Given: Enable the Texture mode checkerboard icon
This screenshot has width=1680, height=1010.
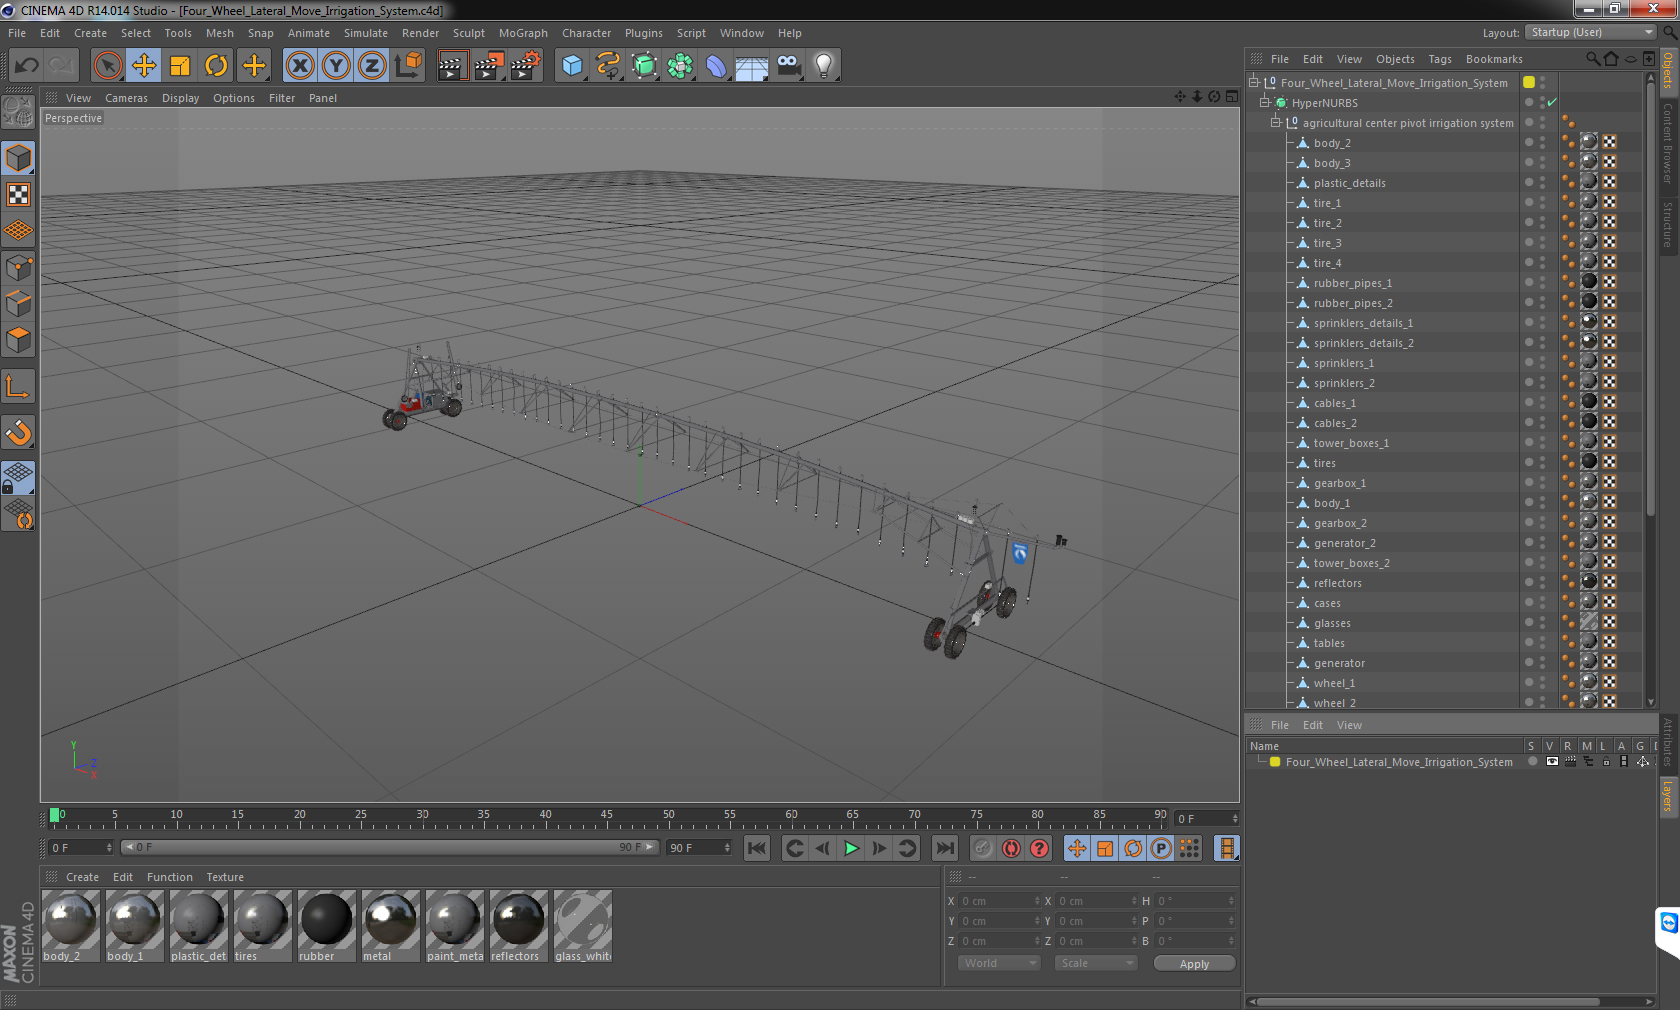Looking at the screenshot, I should 18,195.
